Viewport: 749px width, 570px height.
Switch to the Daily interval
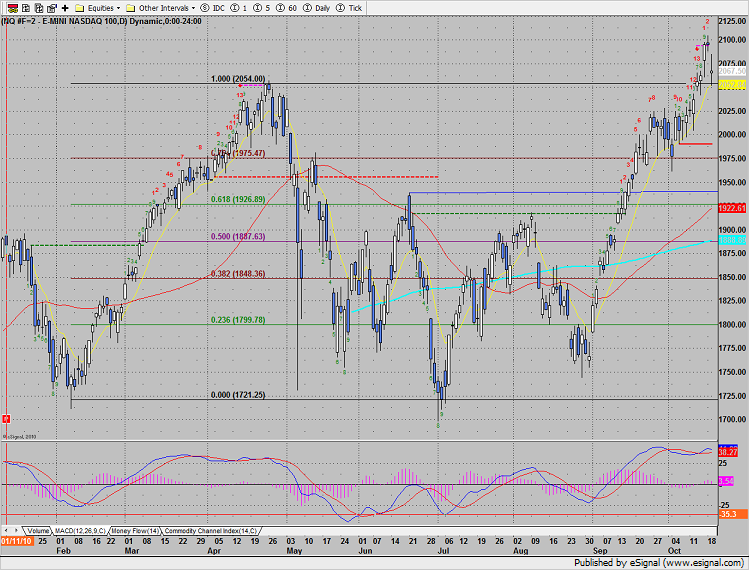pos(317,8)
